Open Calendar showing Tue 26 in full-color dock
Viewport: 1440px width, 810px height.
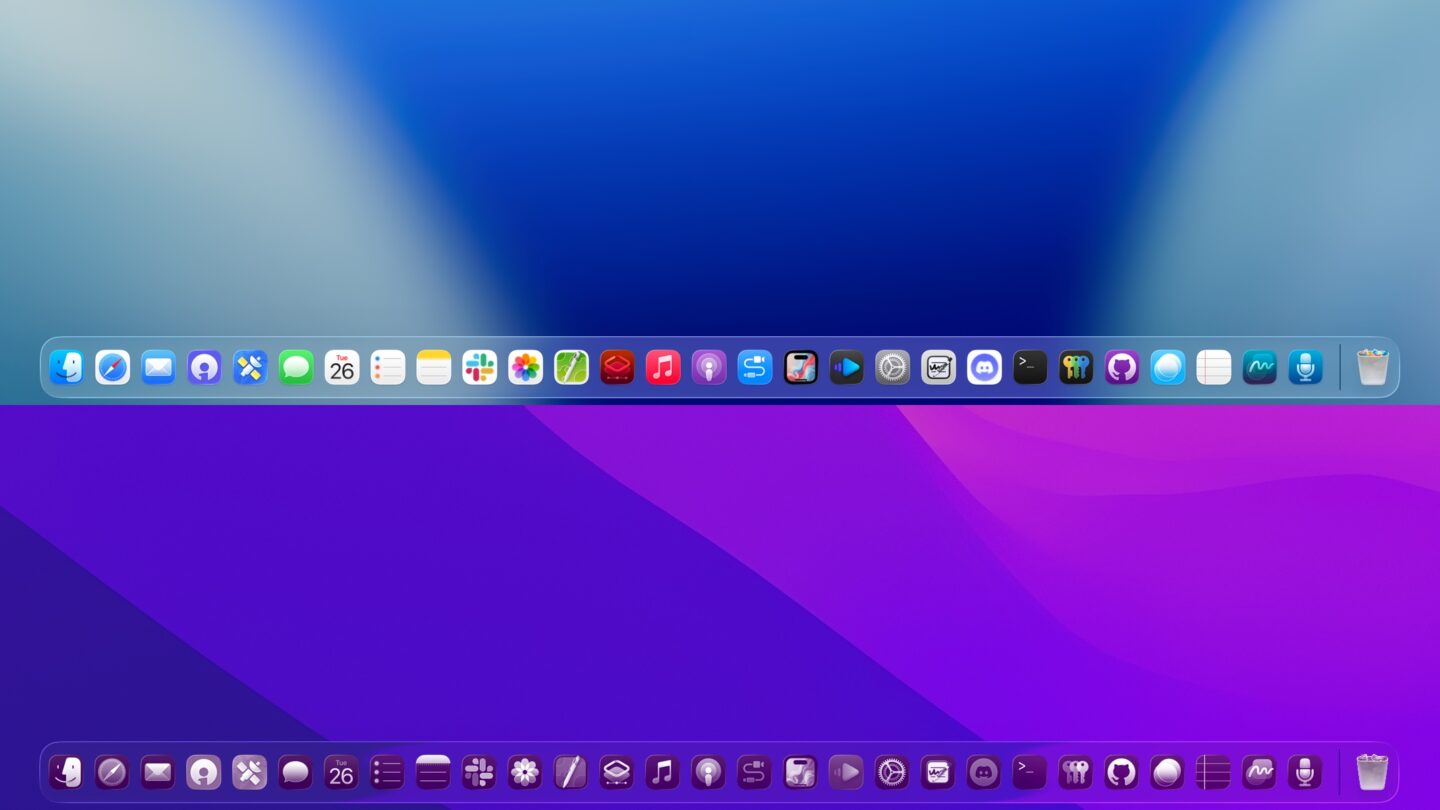coord(342,367)
